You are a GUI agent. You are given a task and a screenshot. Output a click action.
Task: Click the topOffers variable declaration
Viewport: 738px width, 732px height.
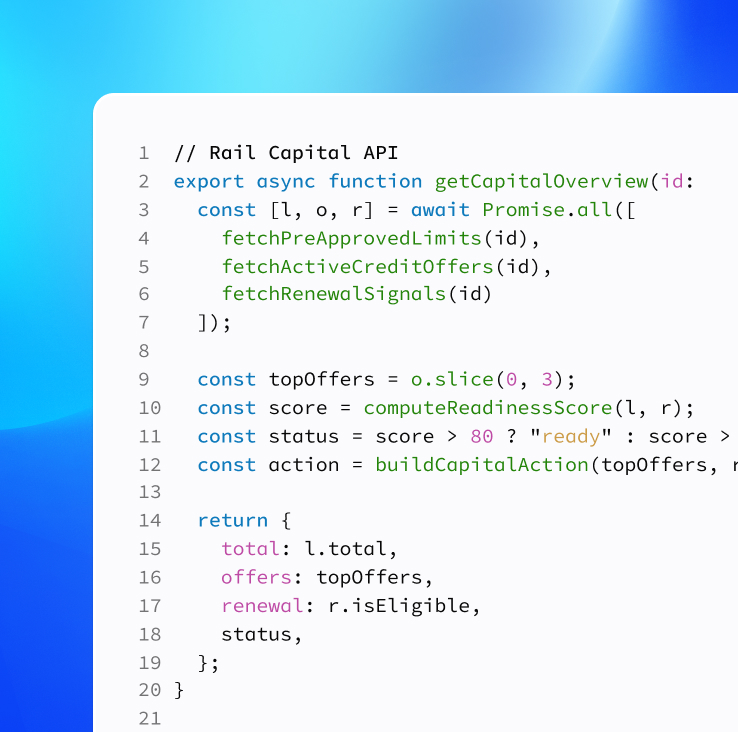(321, 380)
